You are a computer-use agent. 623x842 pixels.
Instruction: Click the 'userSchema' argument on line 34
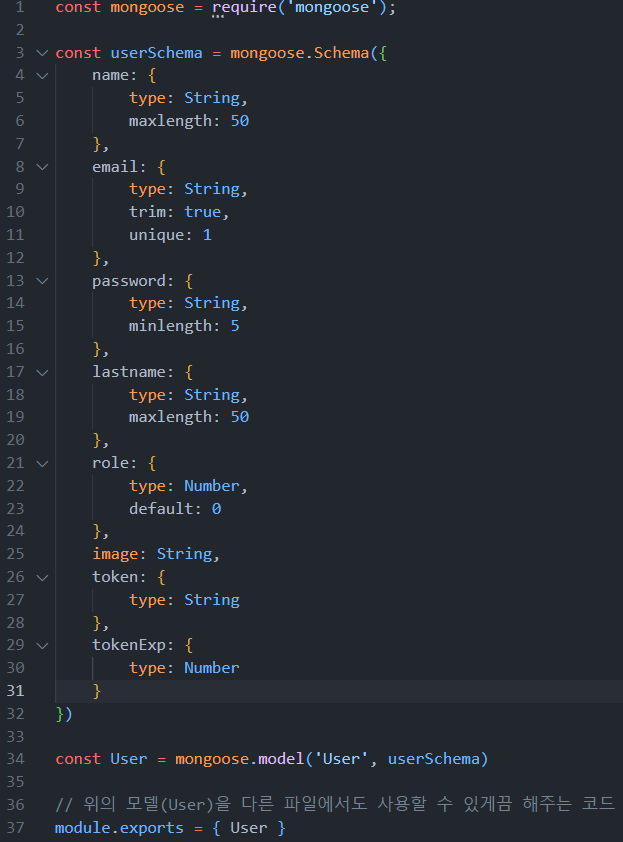click(x=434, y=759)
